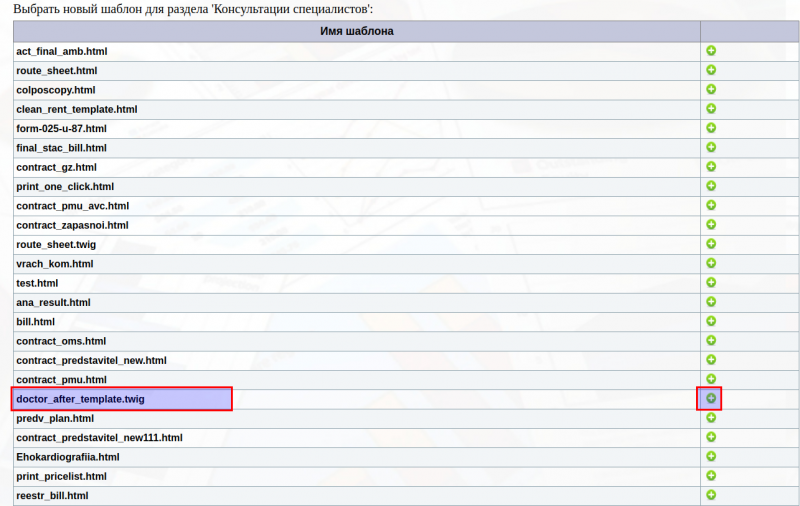Select the contract_oms.html template name
The width and height of the screenshot is (800, 506).
pyautogui.click(x=61, y=341)
